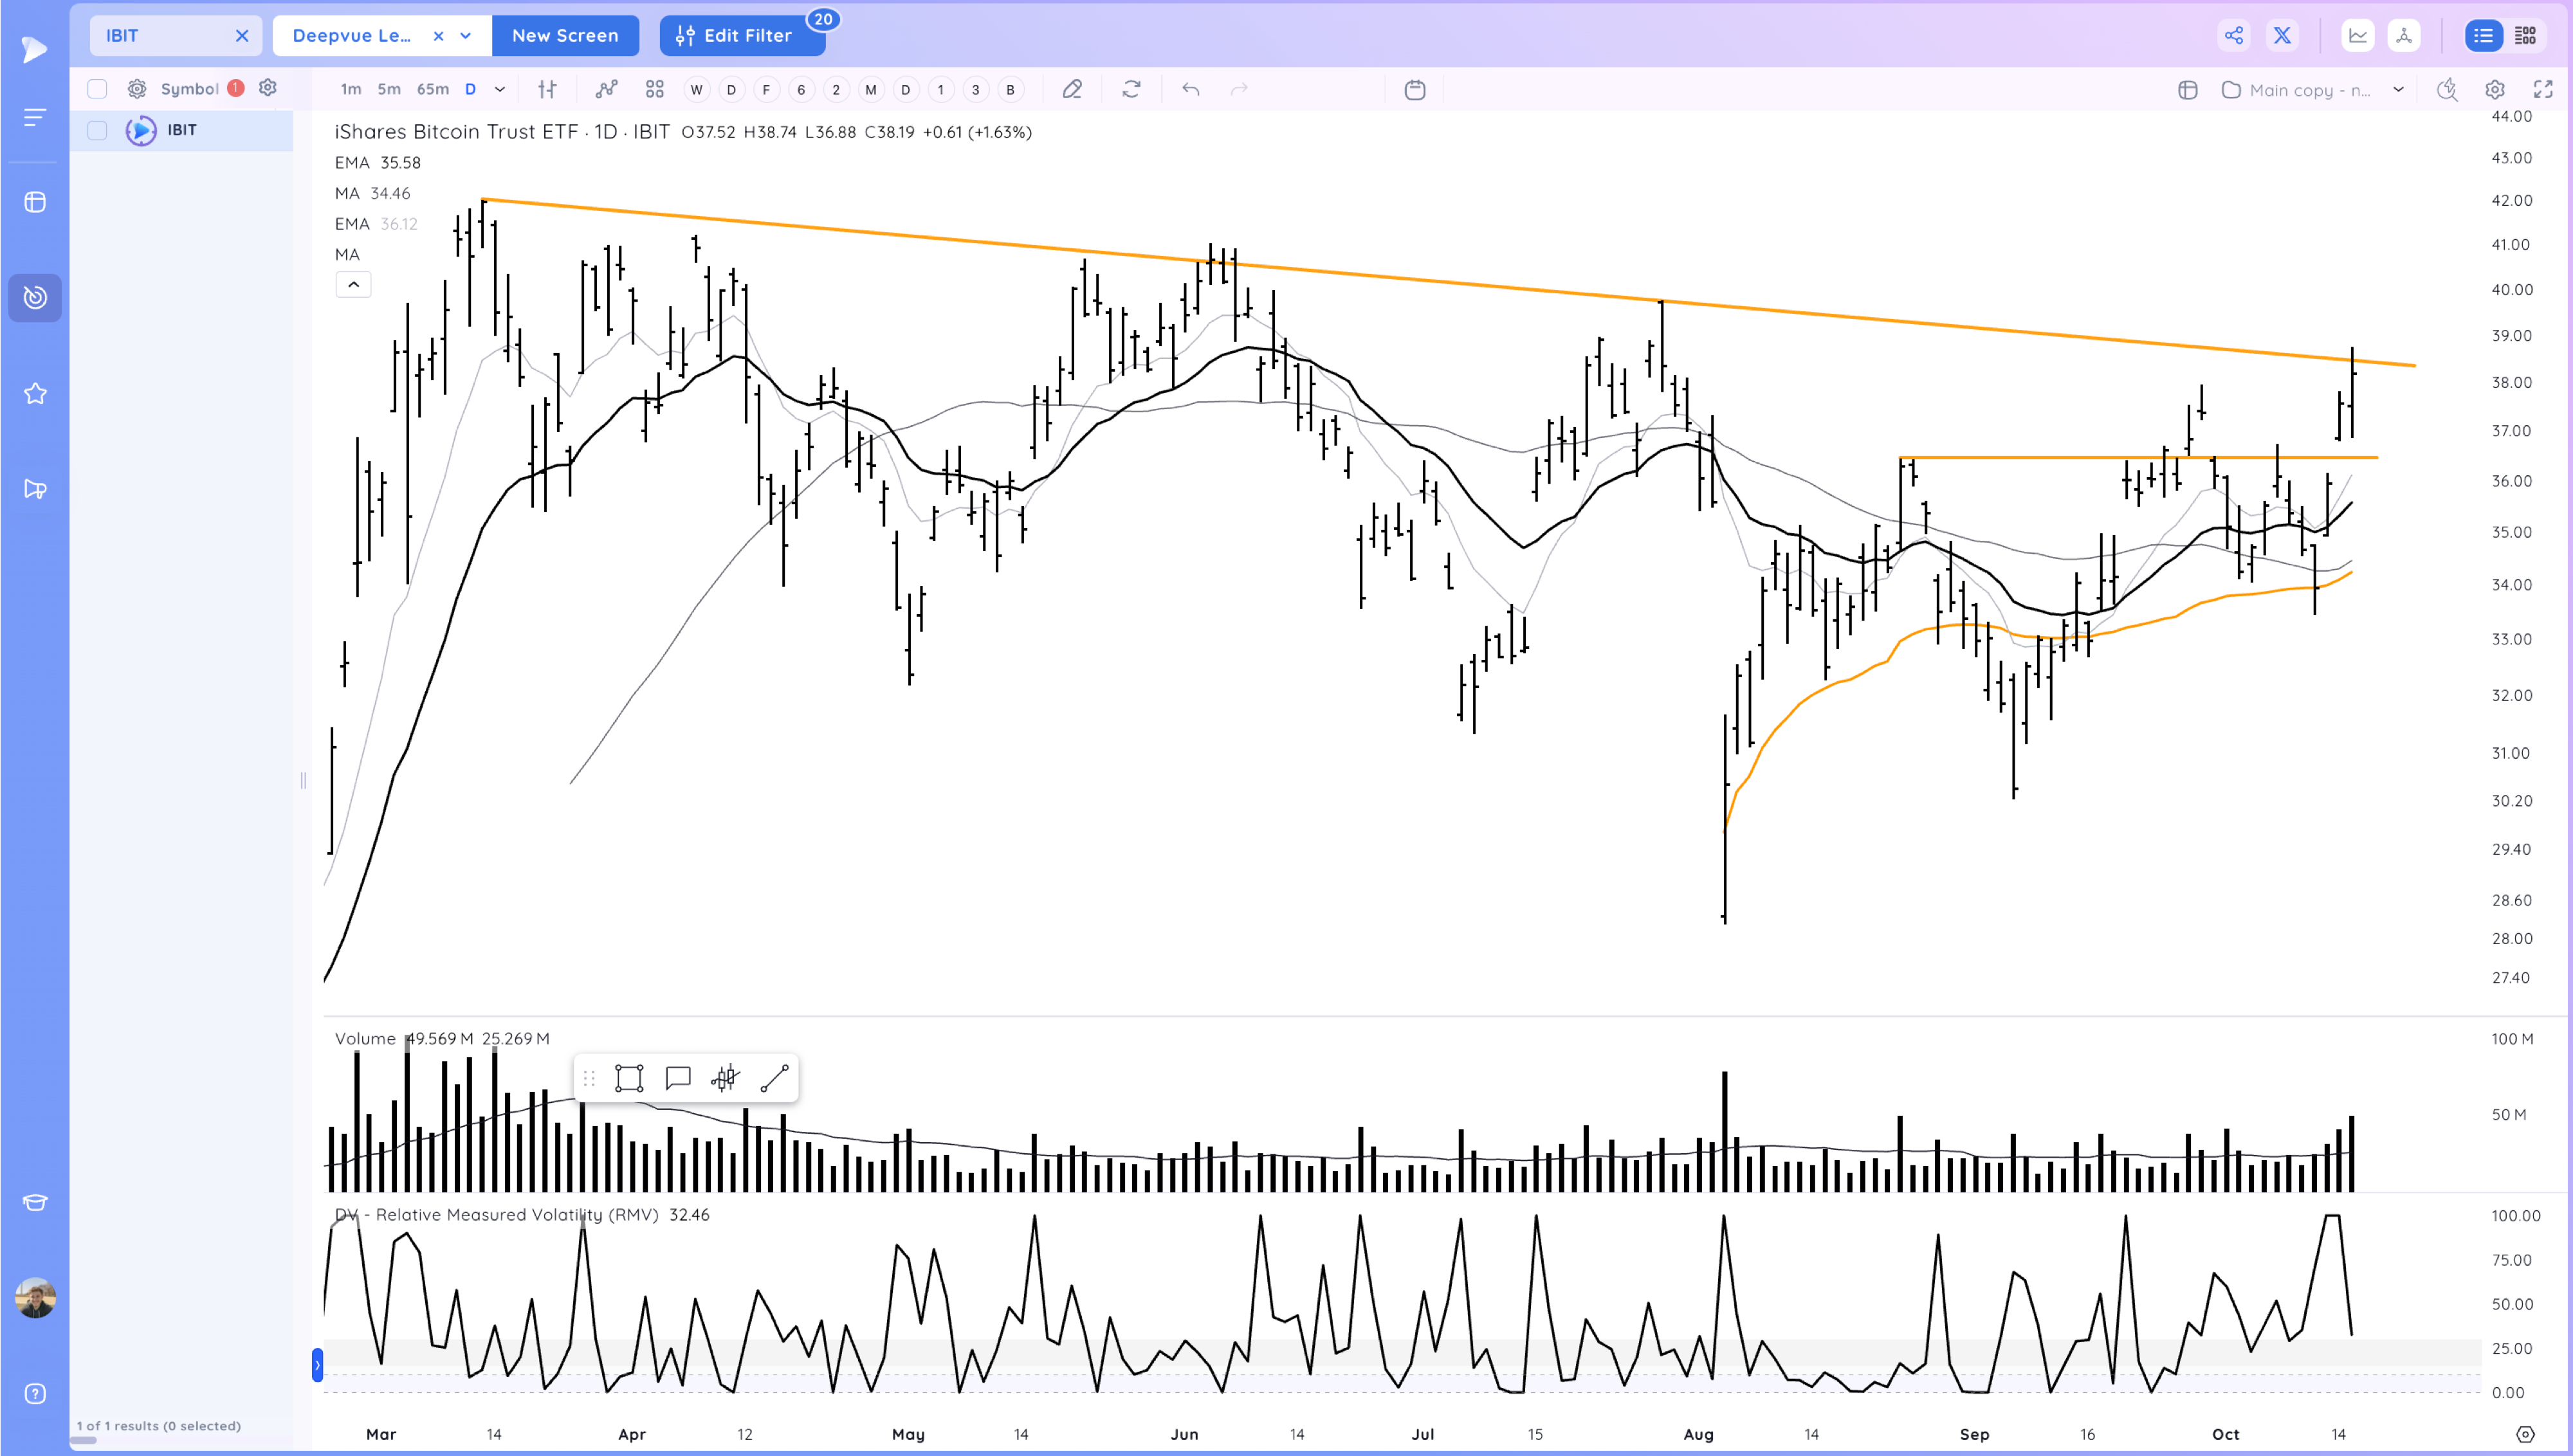Select the 65m timeframe
This screenshot has height=1456, width=2573.
[432, 89]
